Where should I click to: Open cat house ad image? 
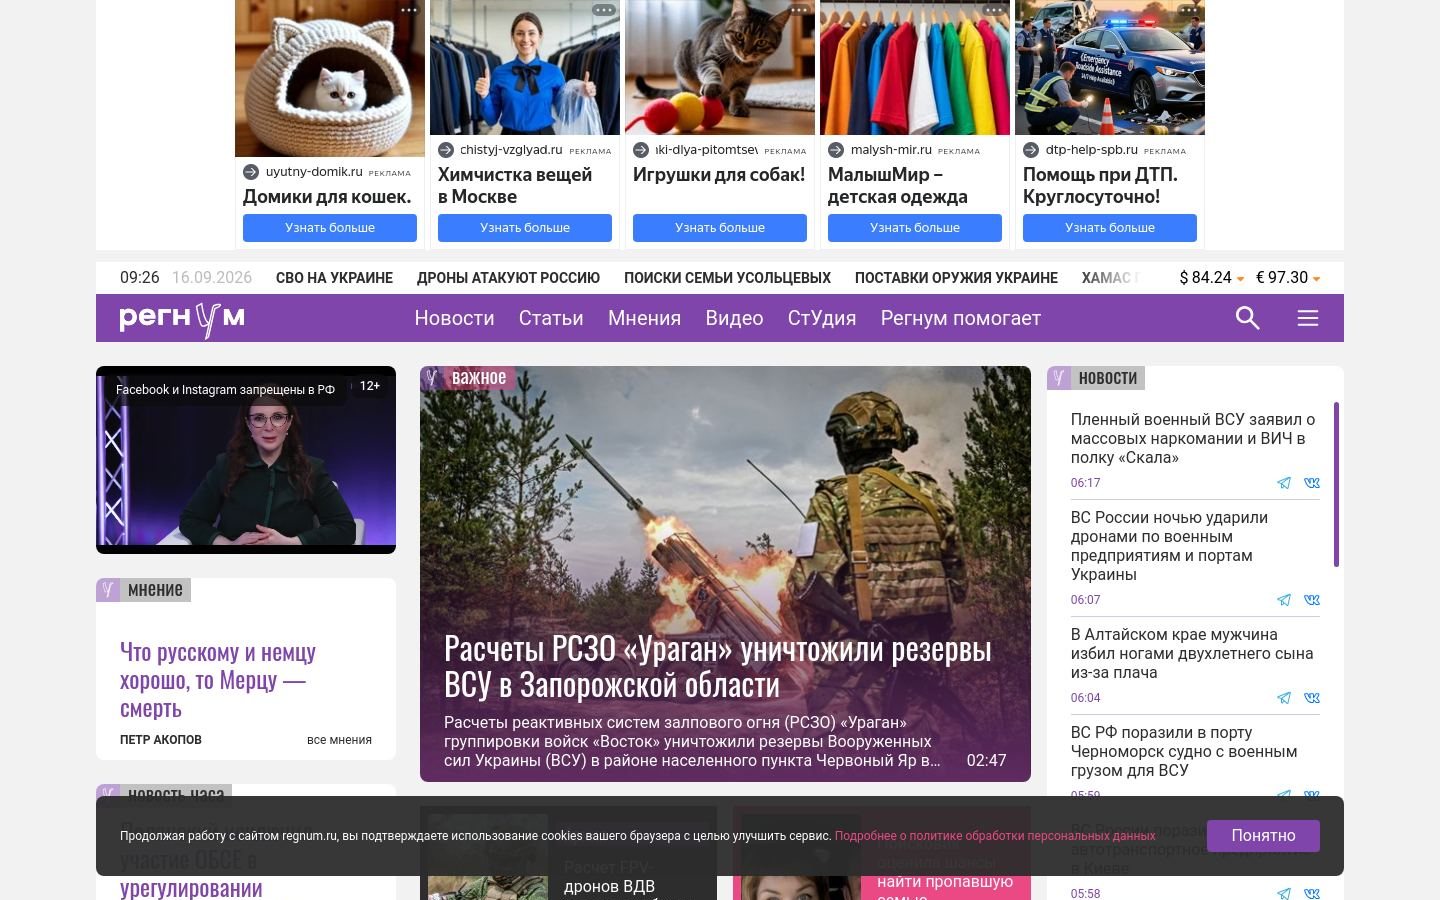(330, 78)
